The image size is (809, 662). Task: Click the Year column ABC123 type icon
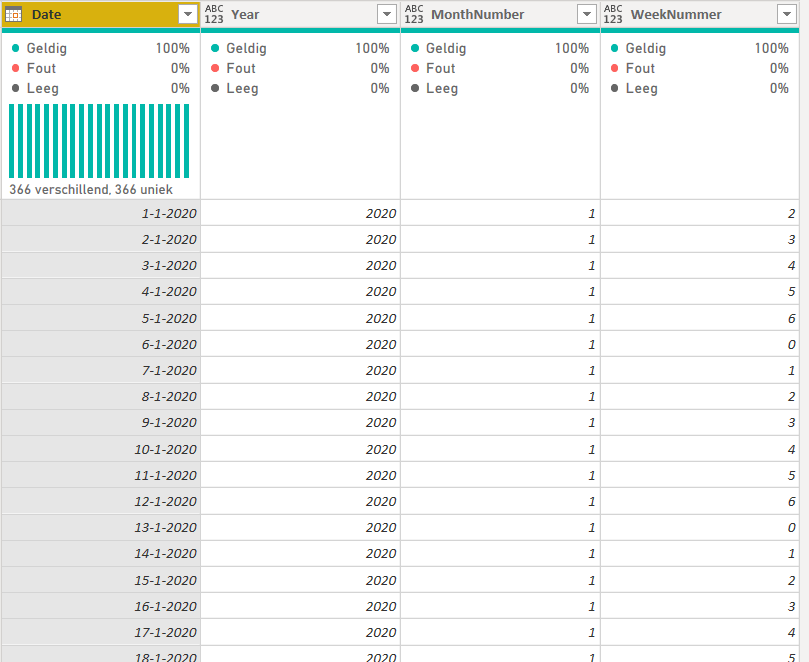(214, 14)
